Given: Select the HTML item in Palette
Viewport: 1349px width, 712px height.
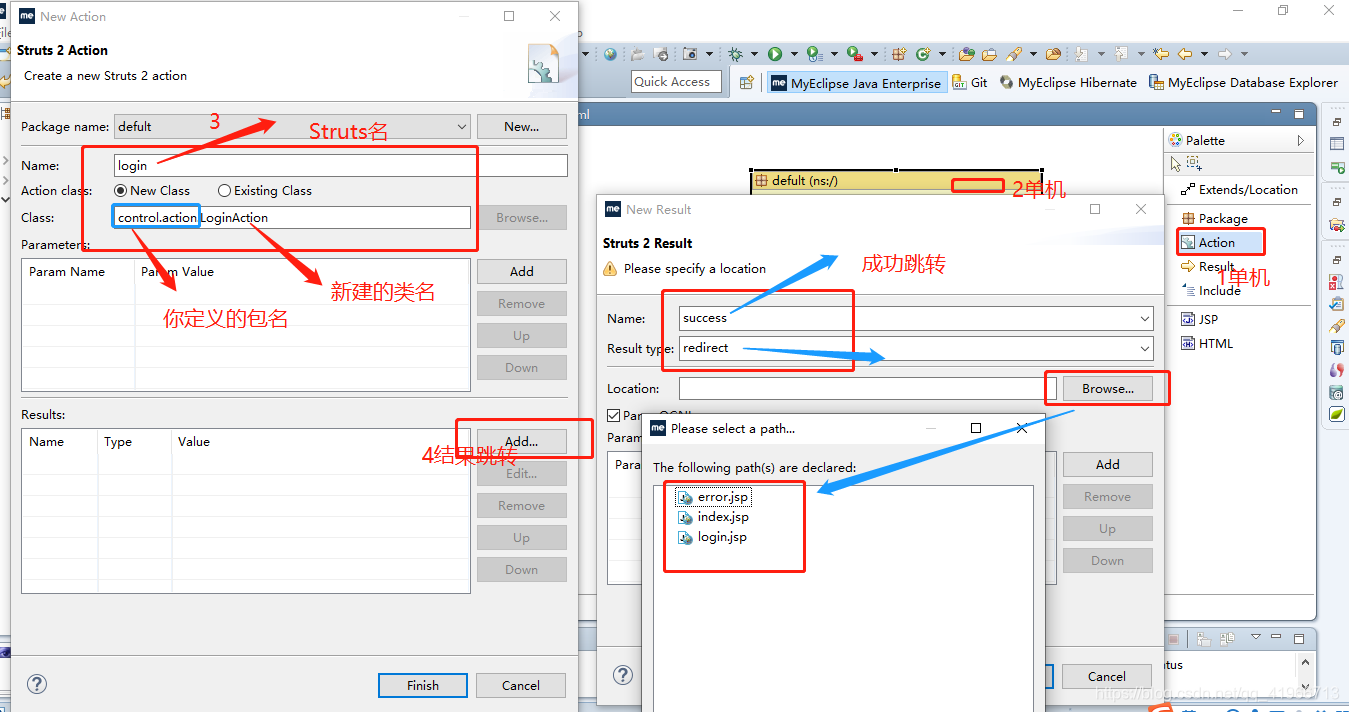Looking at the screenshot, I should 1207,343.
